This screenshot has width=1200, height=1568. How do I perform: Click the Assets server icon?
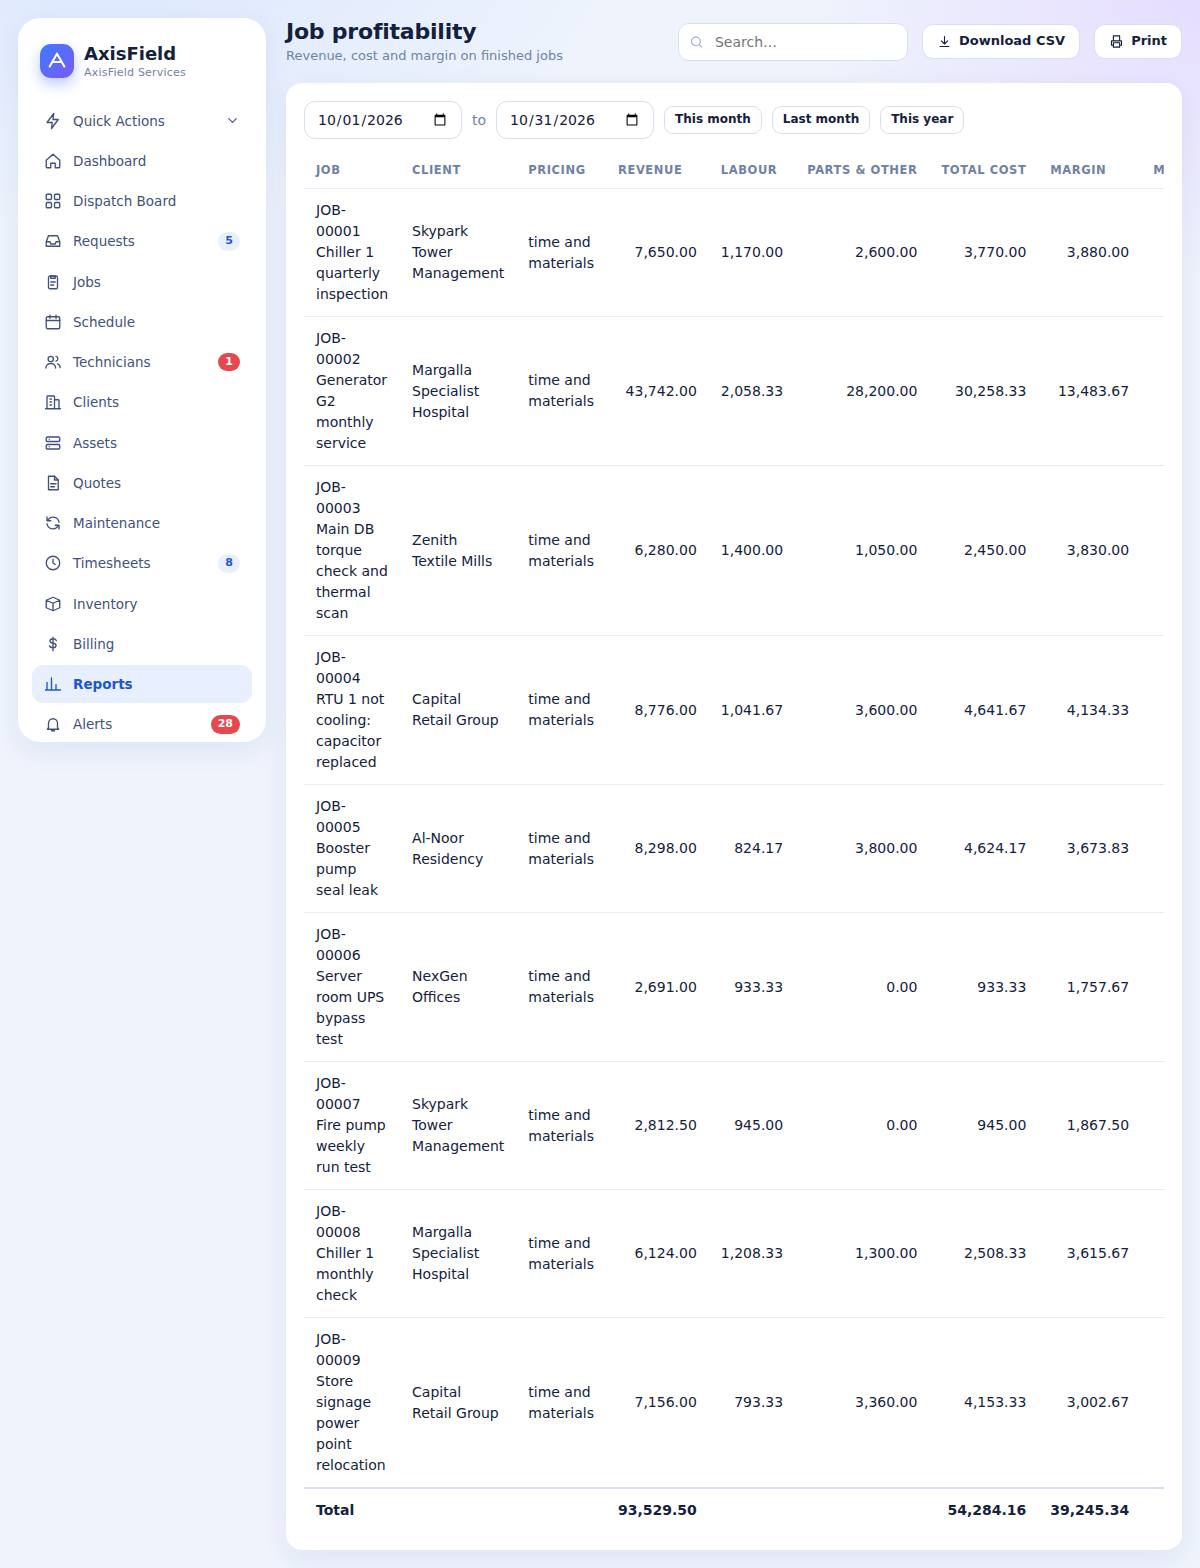tap(53, 443)
